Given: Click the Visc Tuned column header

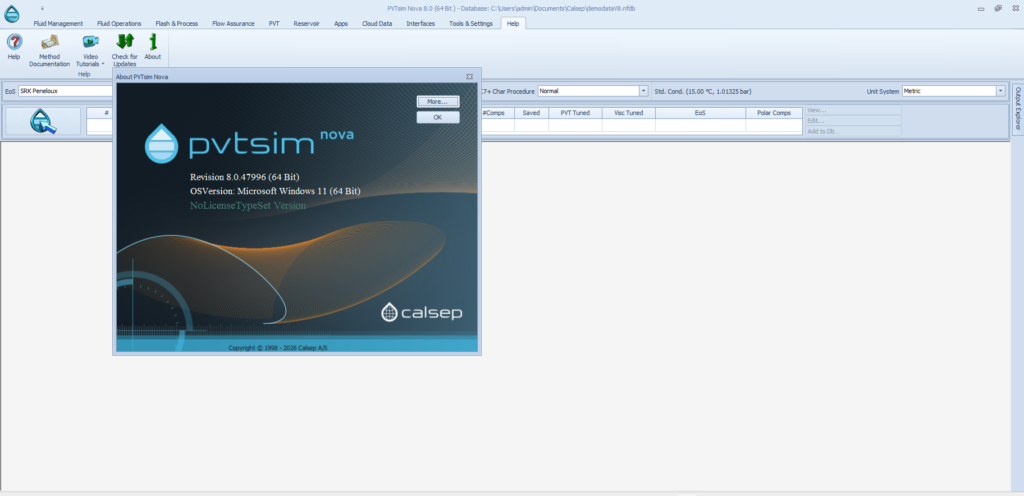Looking at the screenshot, I should tap(628, 113).
